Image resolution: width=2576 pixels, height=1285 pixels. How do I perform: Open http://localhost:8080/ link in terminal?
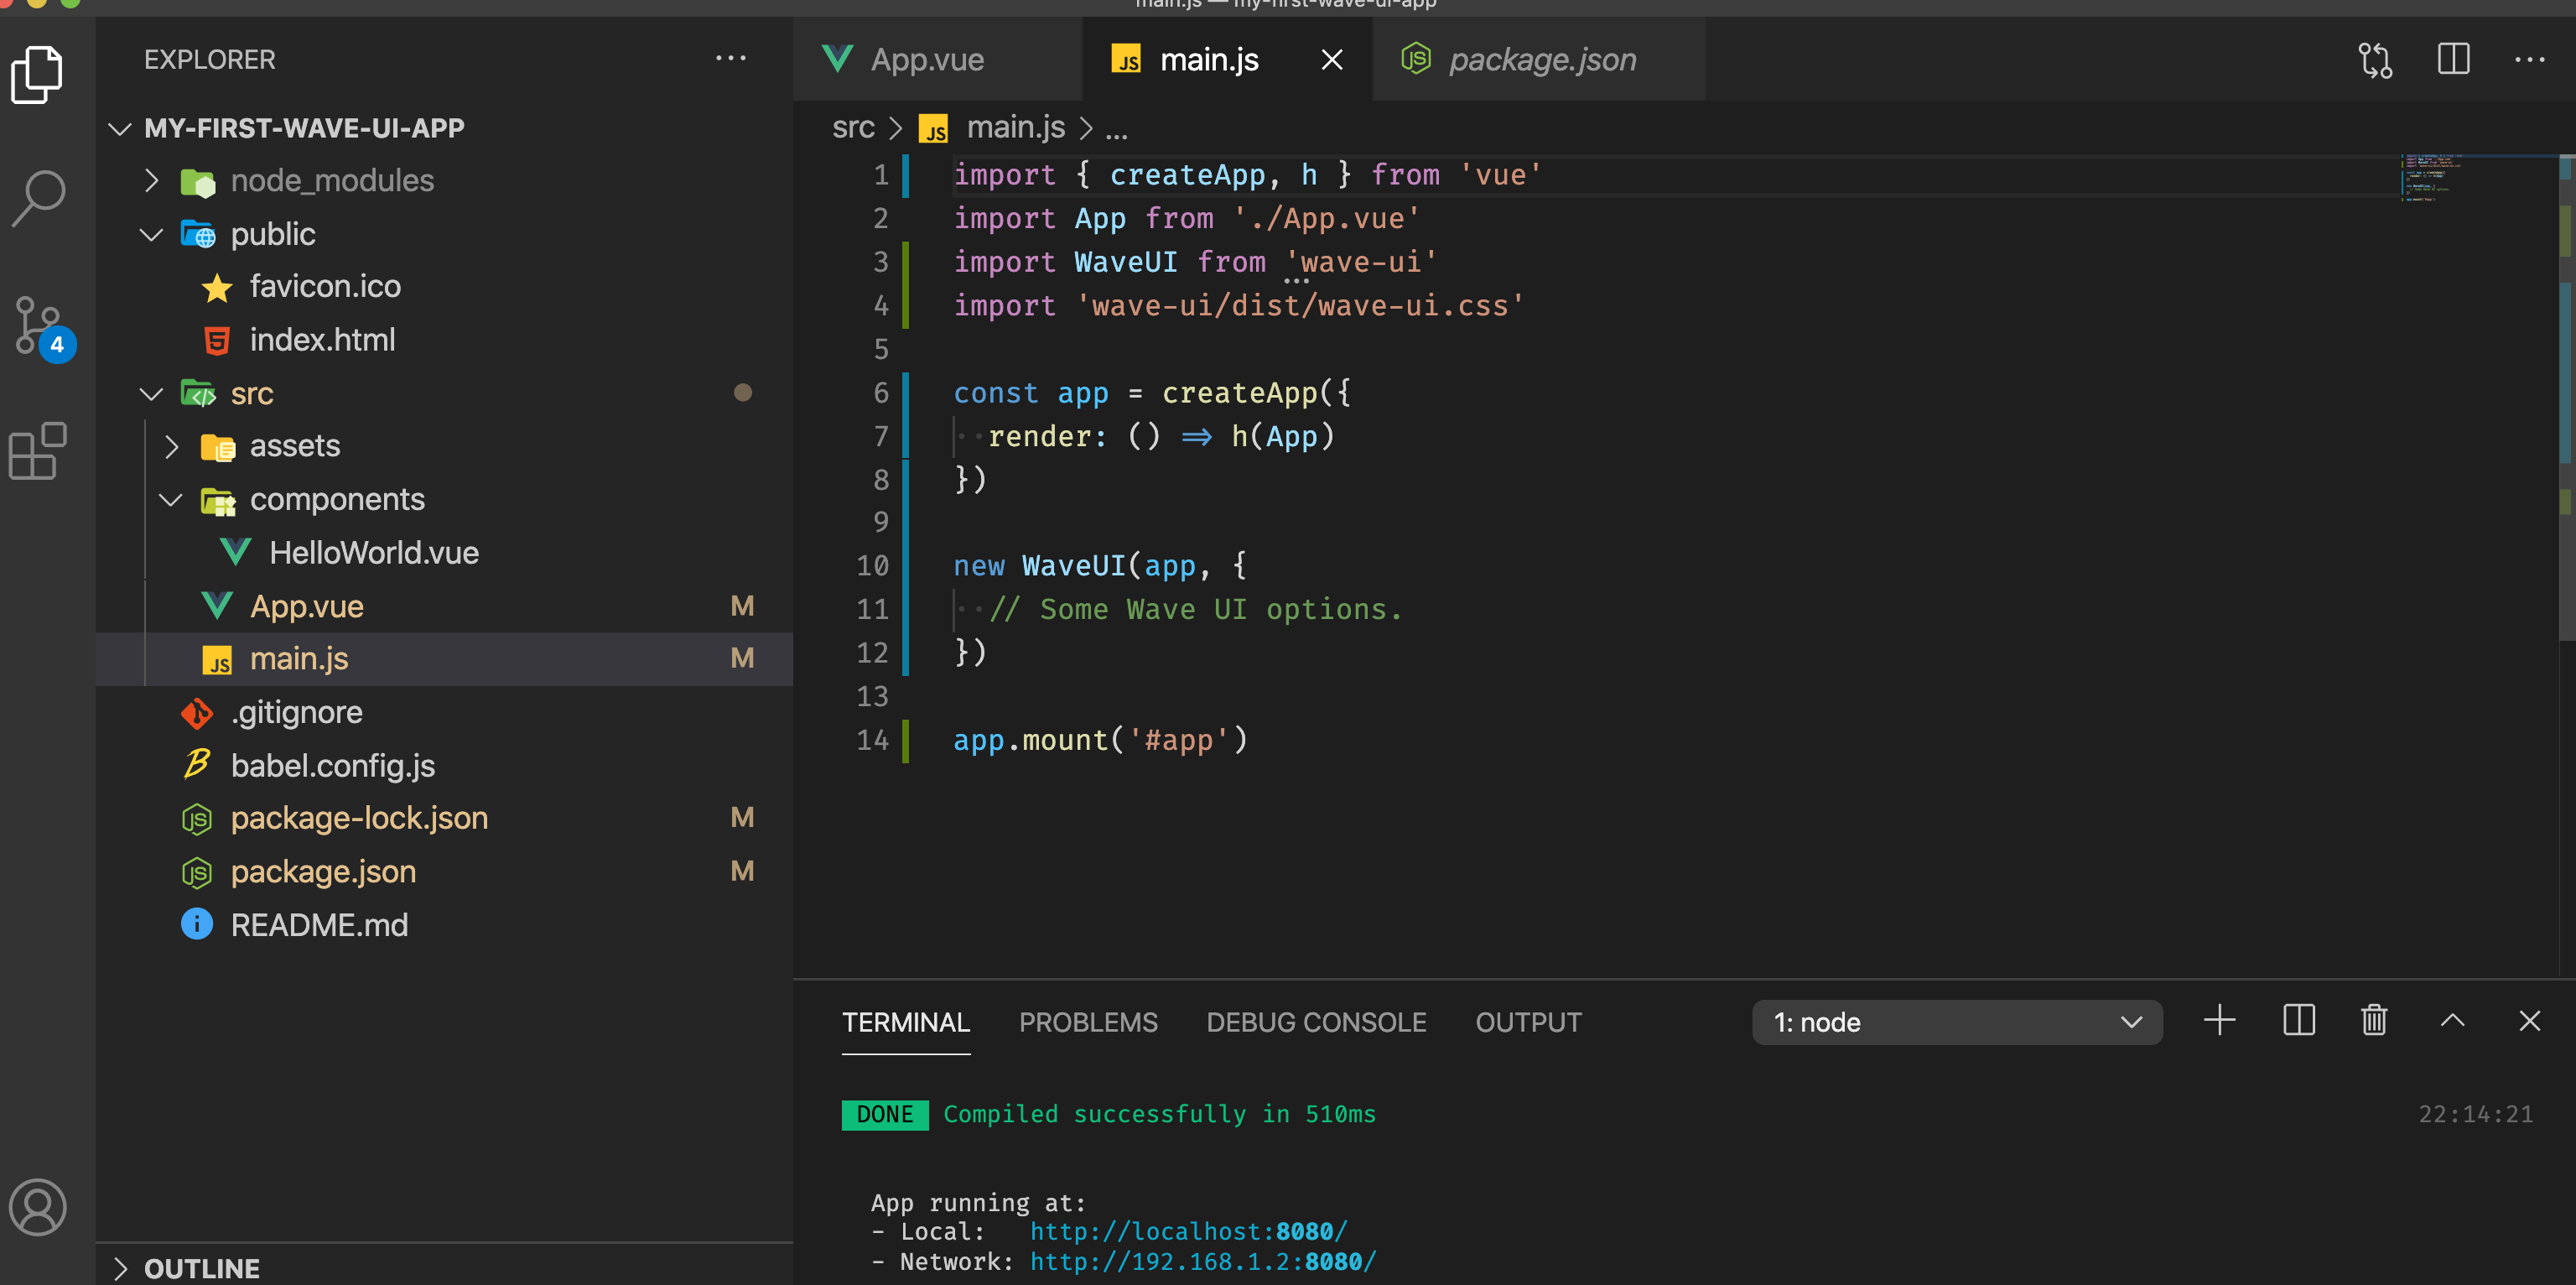click(1188, 1231)
